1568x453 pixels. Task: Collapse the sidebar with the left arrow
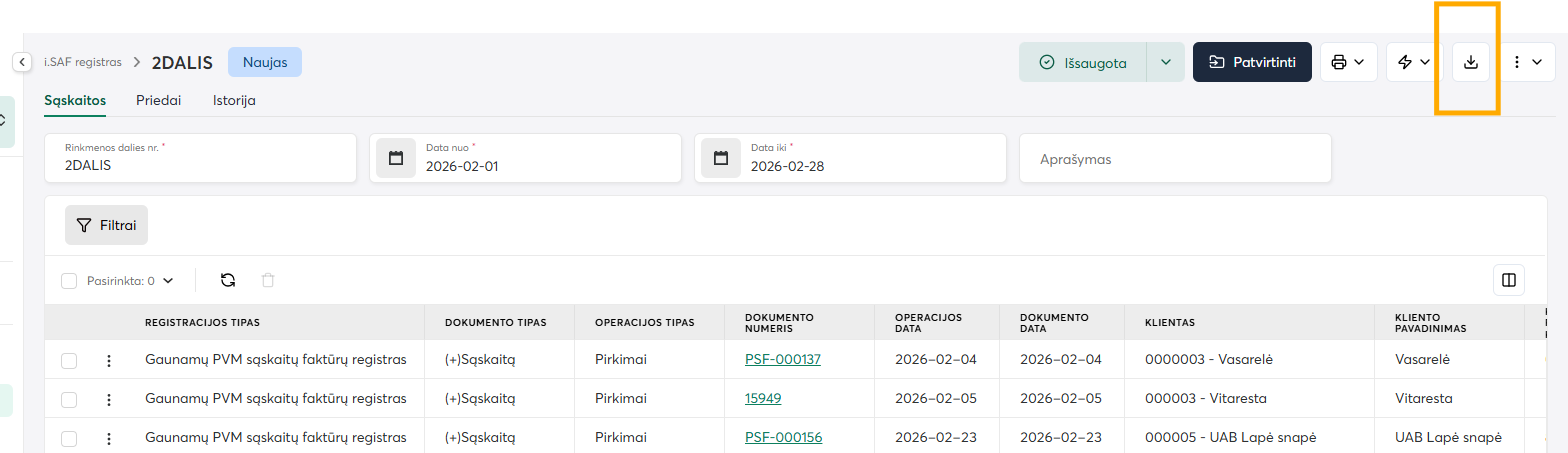point(21,62)
